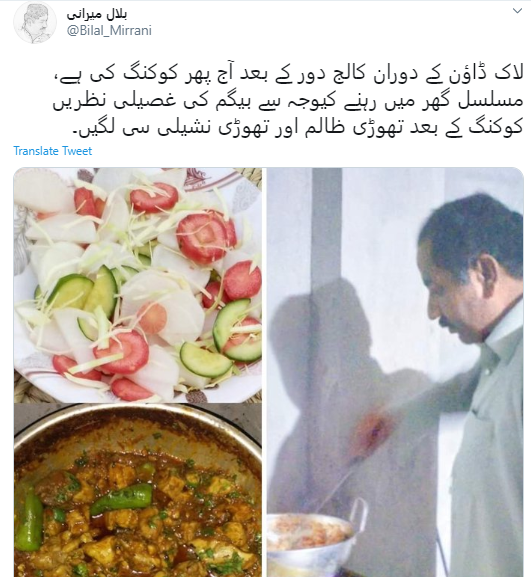Click the second line of the tweet text
Image resolution: width=531 pixels, height=577 pixels.
tap(287, 102)
